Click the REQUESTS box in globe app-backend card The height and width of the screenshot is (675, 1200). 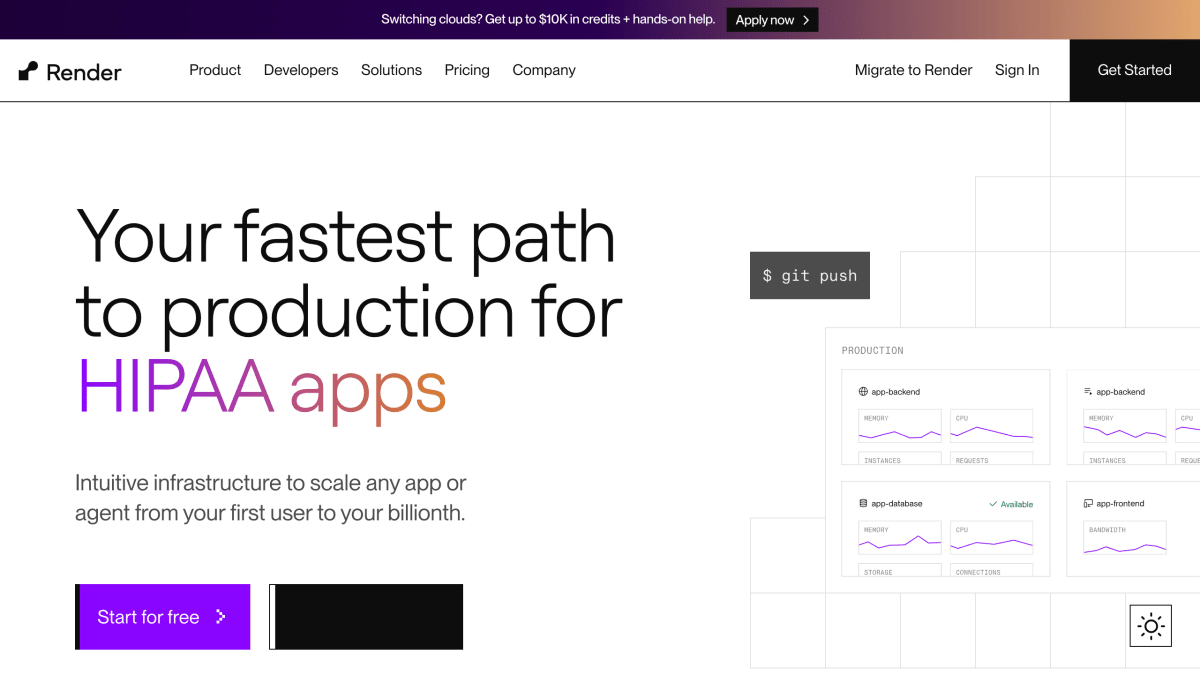(992, 458)
